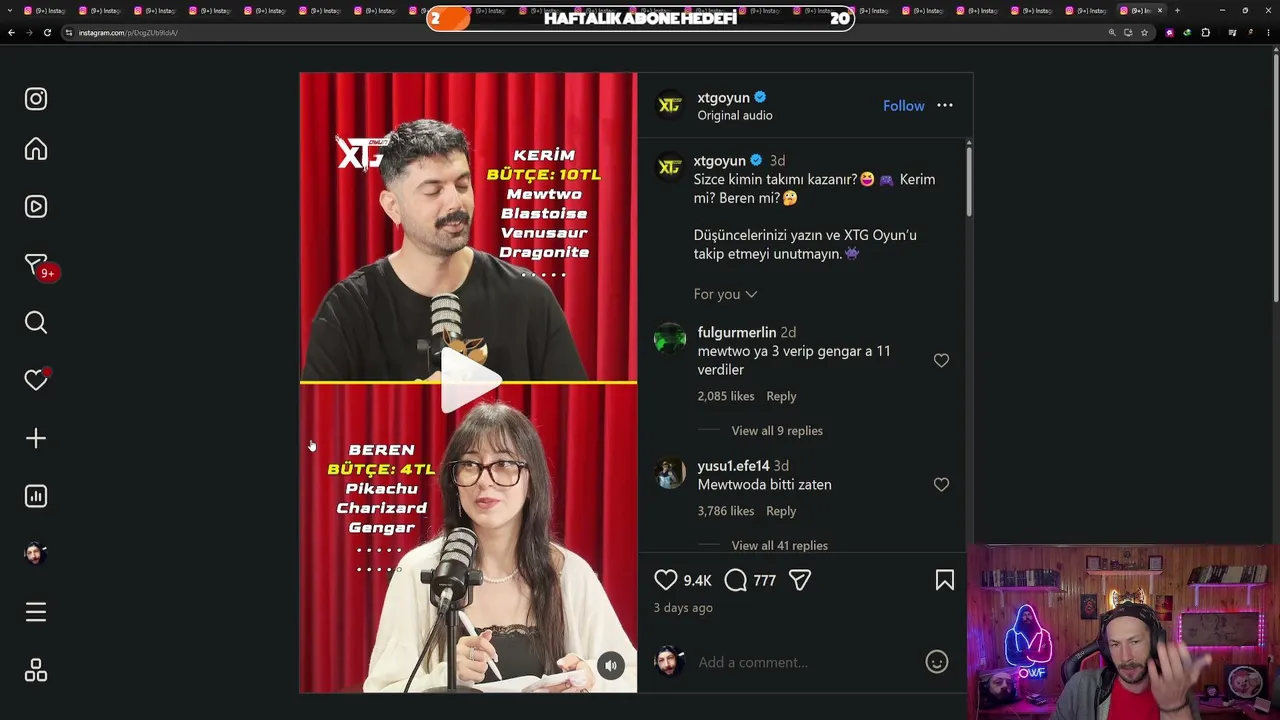The image size is (1280, 720).
Task: Expand View all 9 replies
Action: tap(777, 431)
